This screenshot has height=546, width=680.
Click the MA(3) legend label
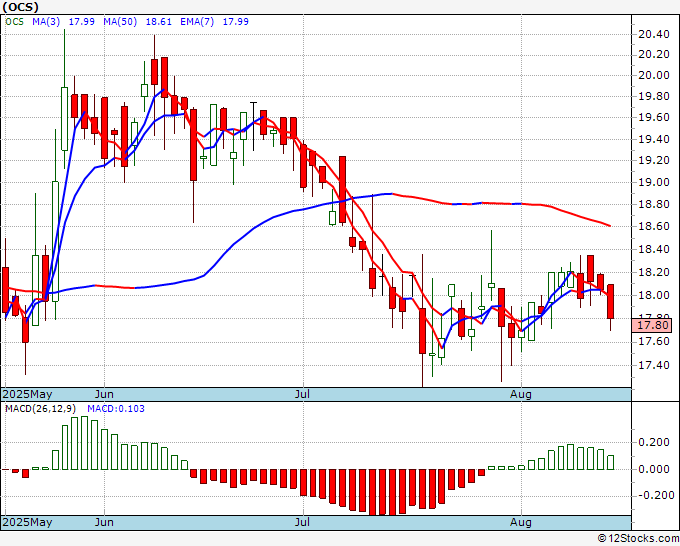pos(46,22)
